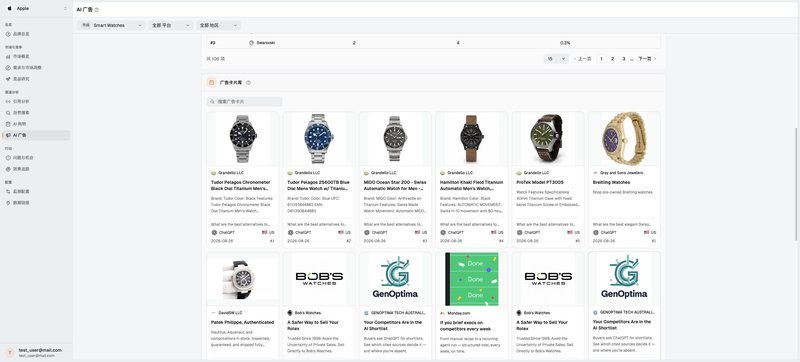The height and width of the screenshot is (362, 800).
Task: Click test_user@mail.com account name
Action: coord(40,350)
